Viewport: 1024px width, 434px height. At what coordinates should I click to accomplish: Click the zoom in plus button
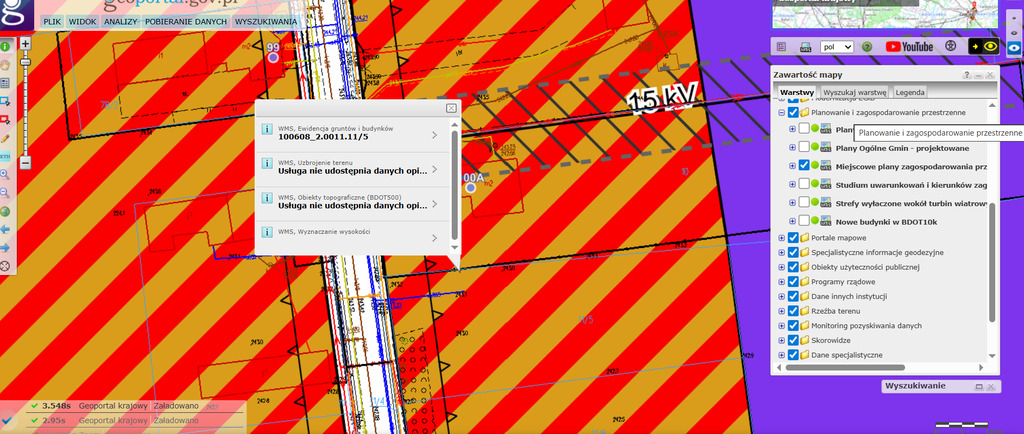tap(26, 44)
